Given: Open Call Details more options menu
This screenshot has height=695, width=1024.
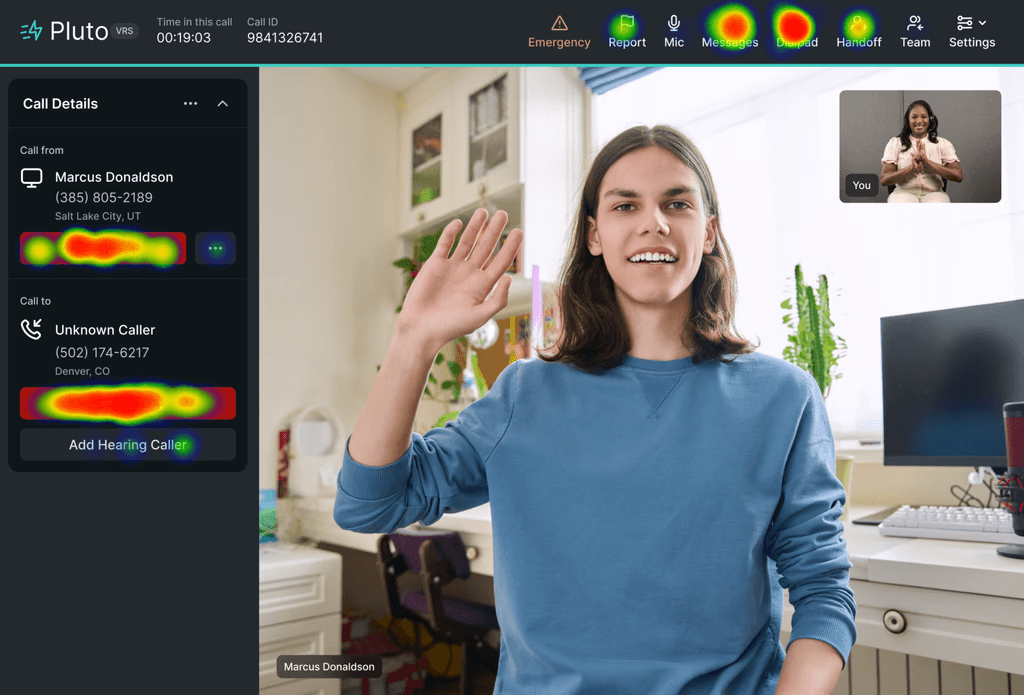Looking at the screenshot, I should click(x=190, y=103).
